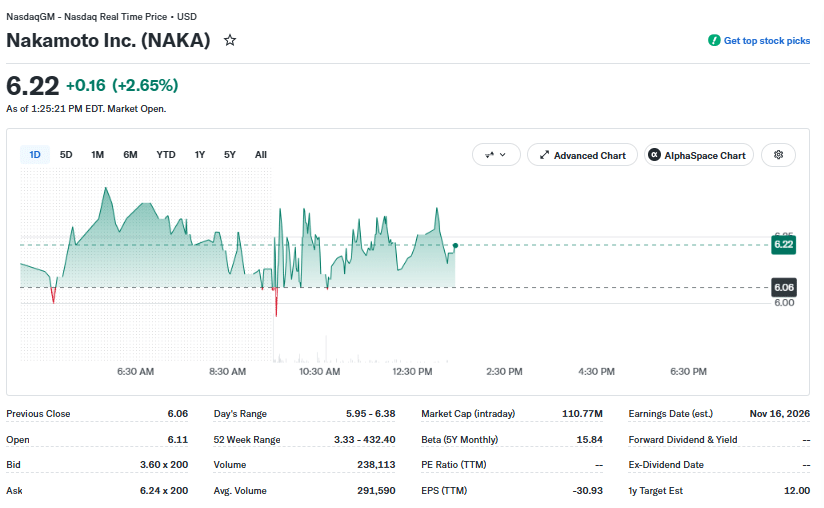This screenshot has width=824, height=508.
Task: Click the Volume value 238,113
Action: 376,464
